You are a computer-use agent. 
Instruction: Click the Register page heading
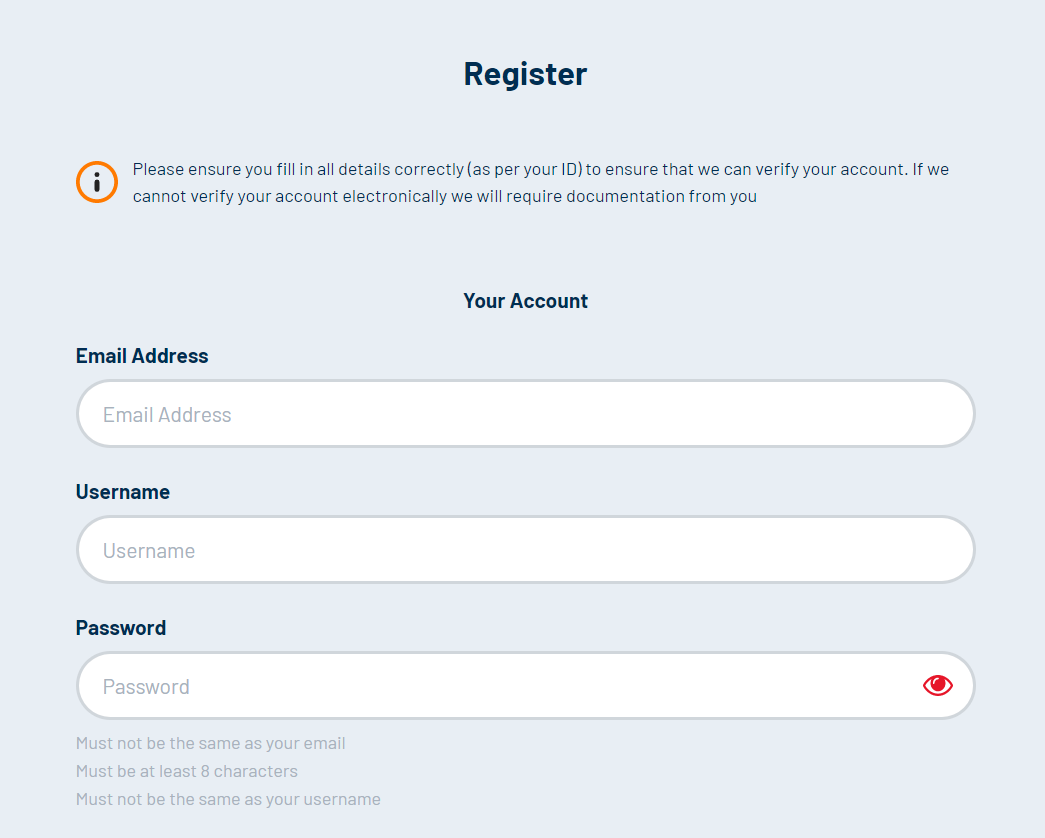click(x=525, y=74)
